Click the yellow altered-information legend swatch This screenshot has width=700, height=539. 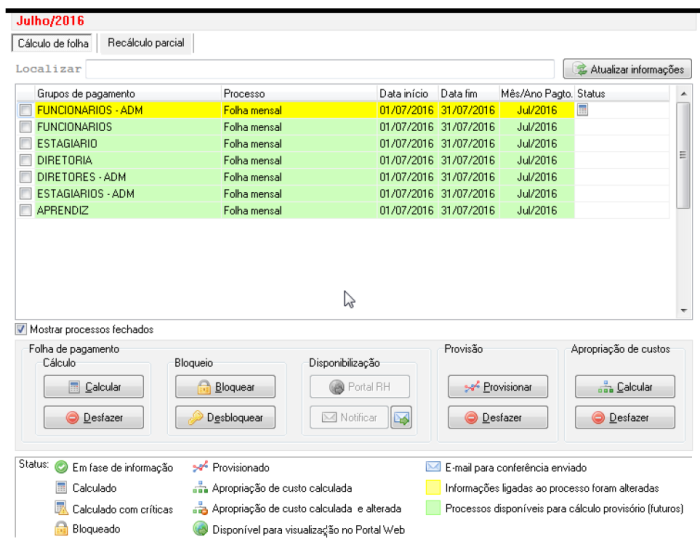[433, 488]
